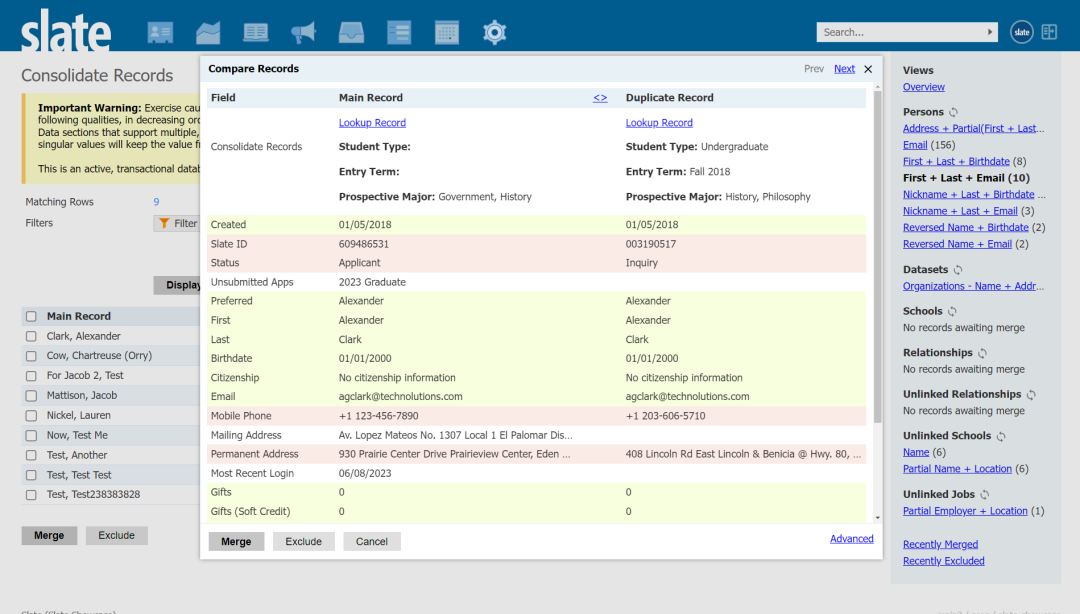Open Nickname + Last + Birthdate view

point(968,194)
